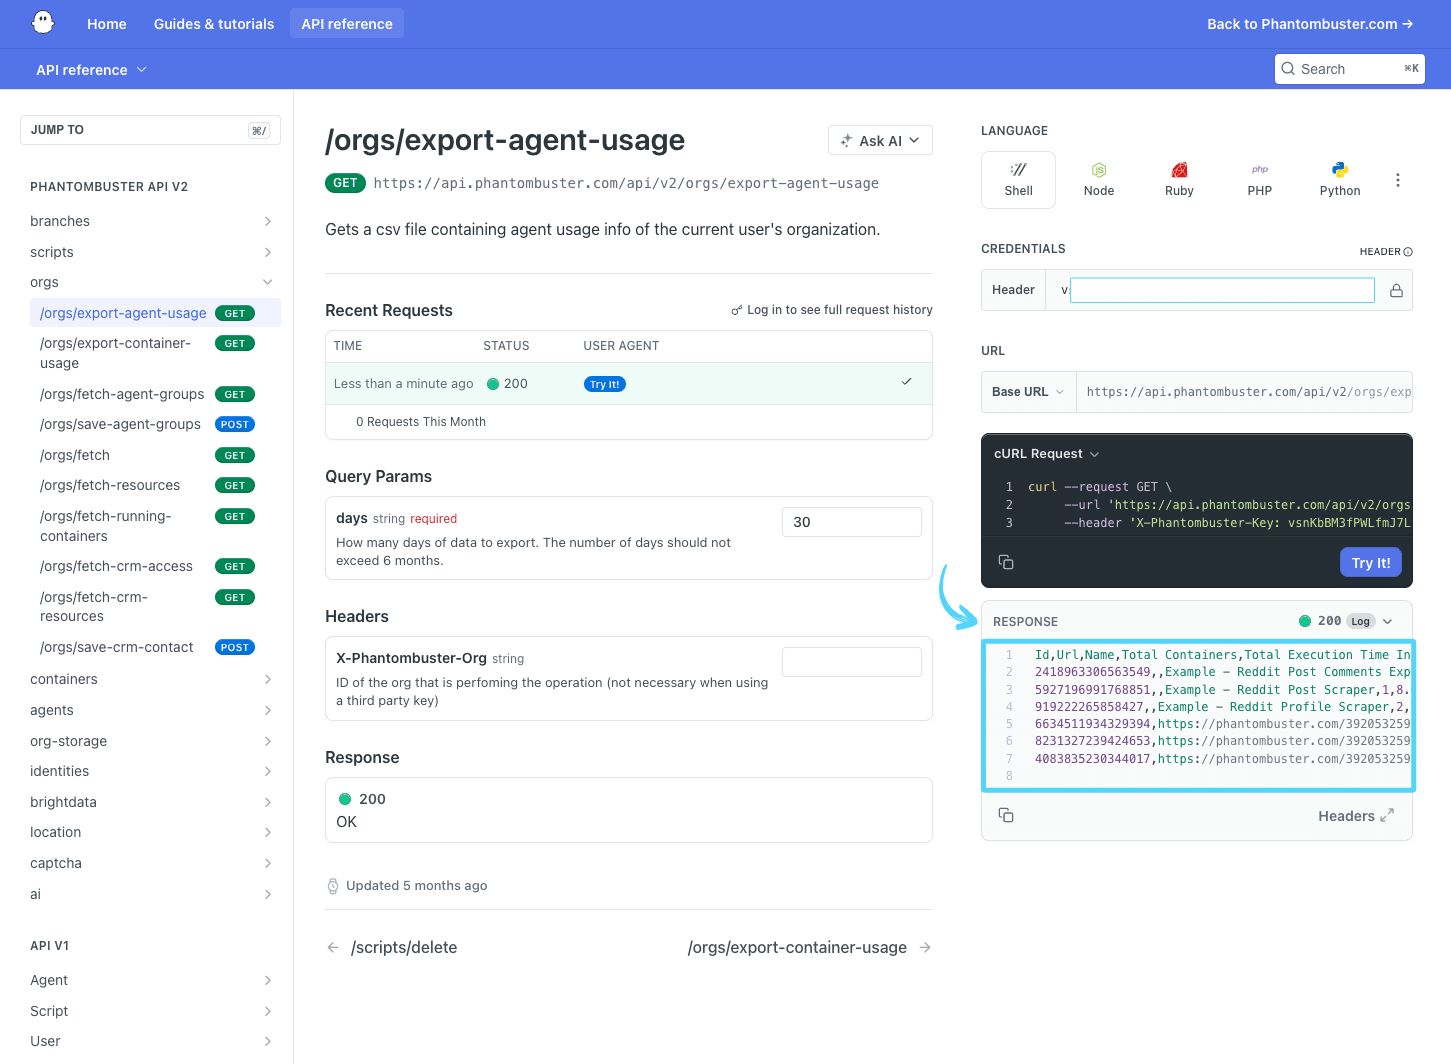This screenshot has height=1064, width=1451.
Task: Click the X-Phantombuster-Org input field
Action: pos(852,662)
